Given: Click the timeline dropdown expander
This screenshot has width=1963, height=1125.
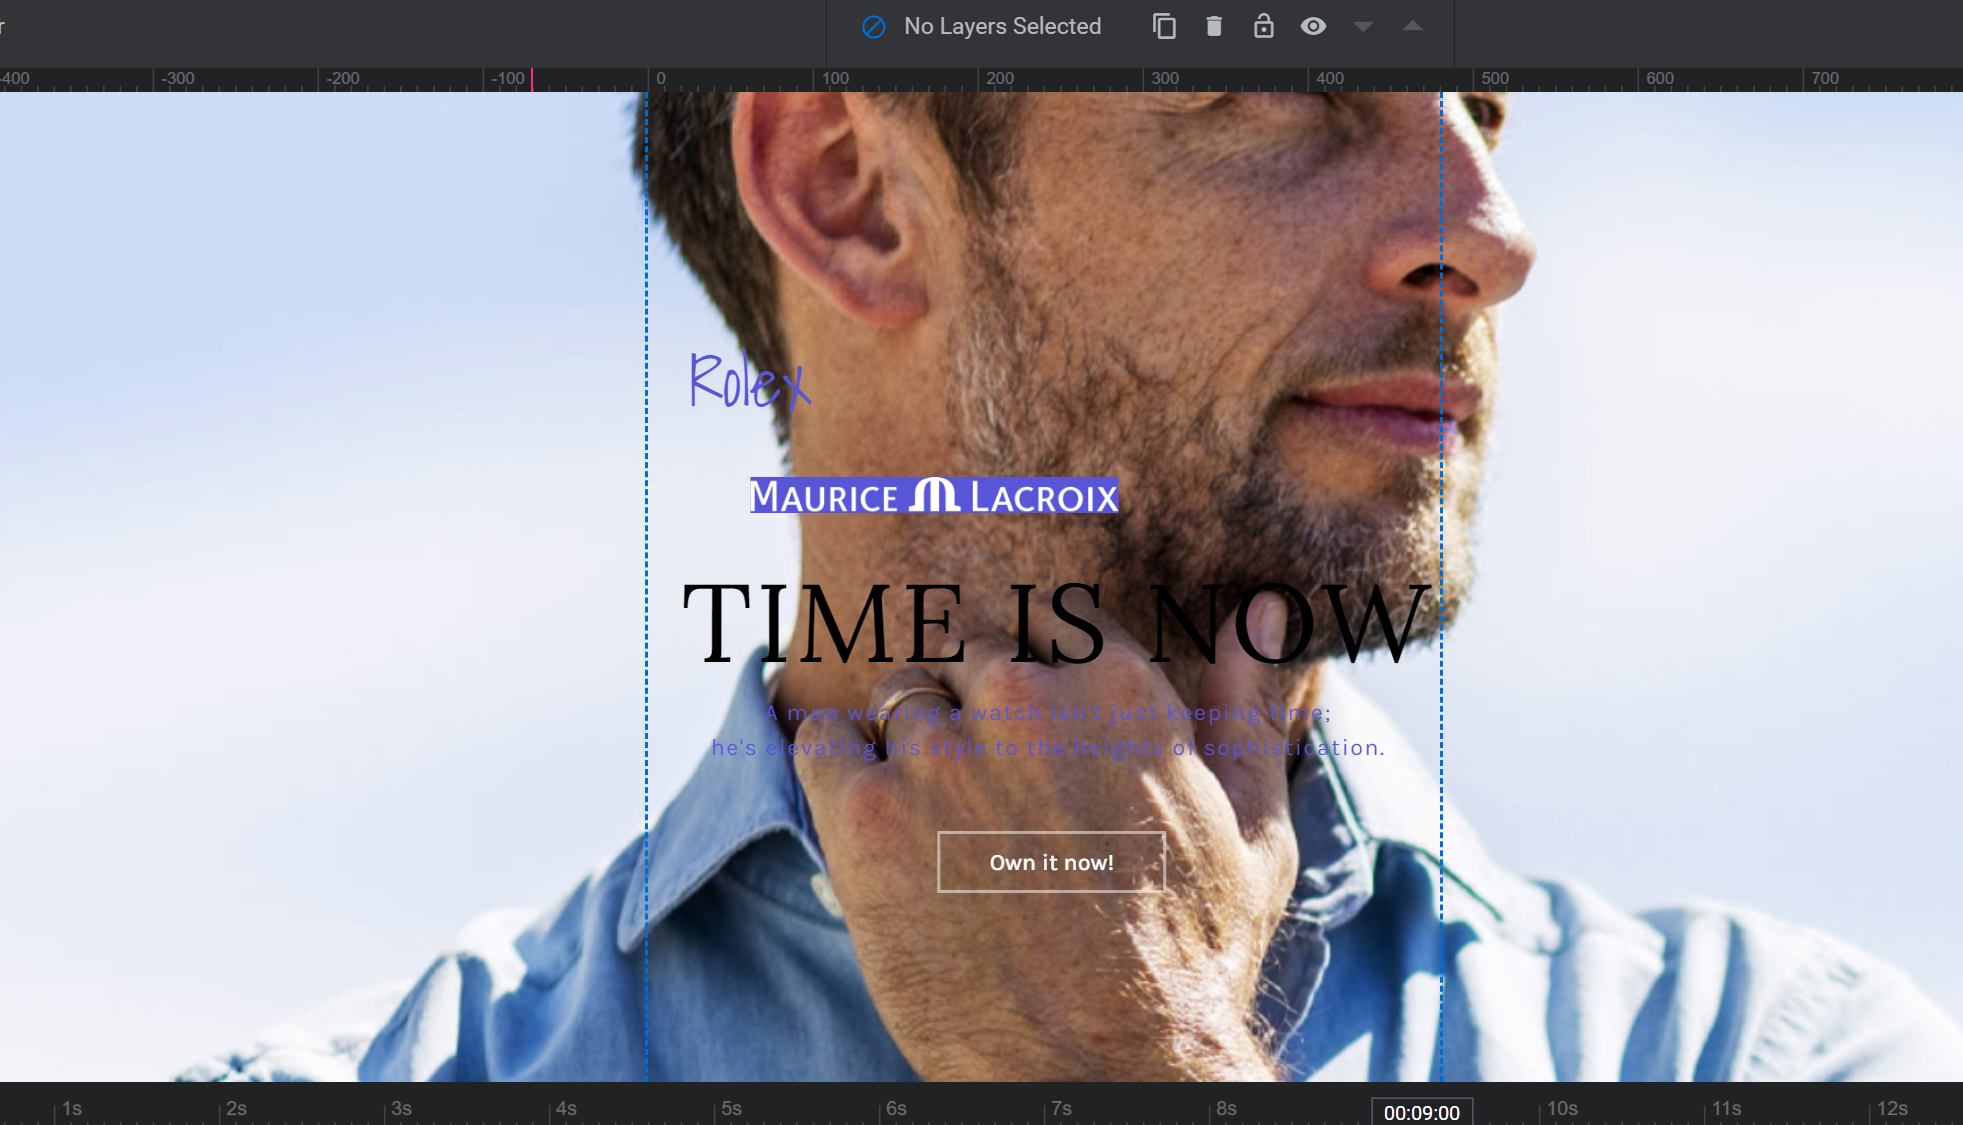Looking at the screenshot, I should (1363, 24).
